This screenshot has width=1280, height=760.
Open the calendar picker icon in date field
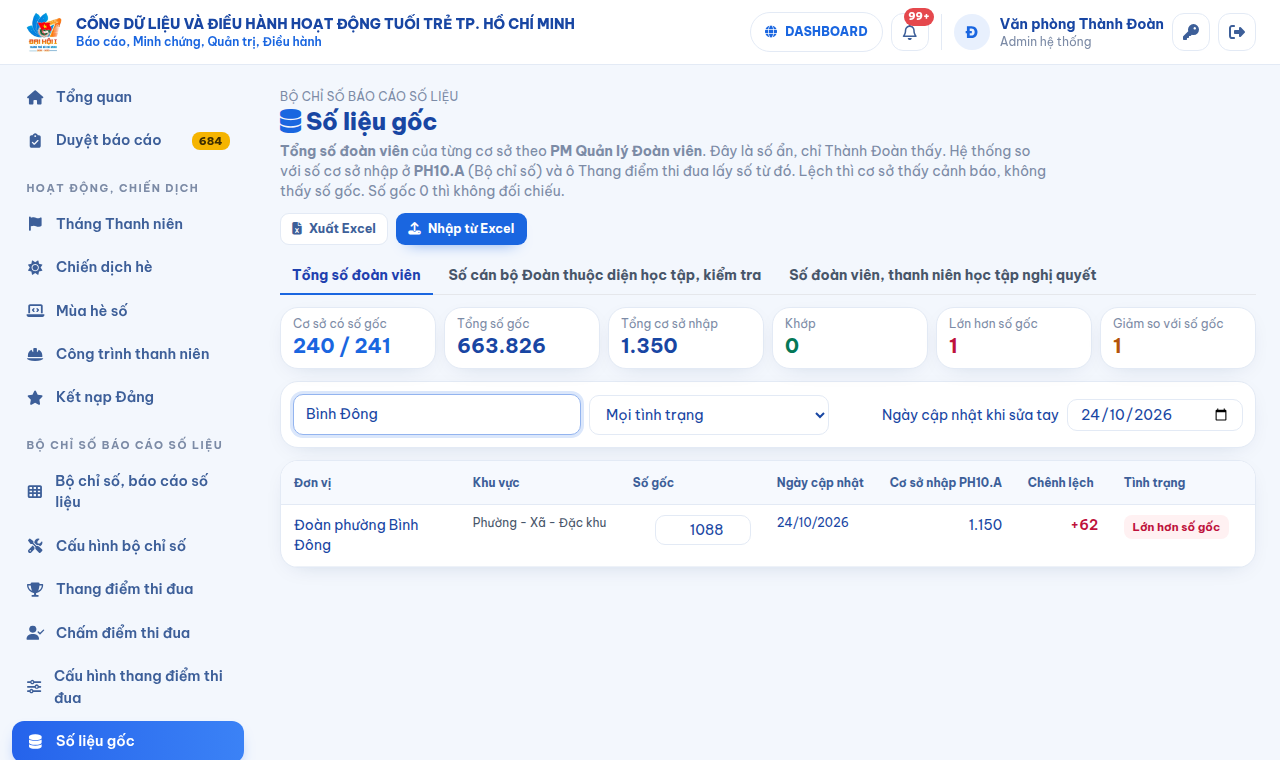point(1221,415)
